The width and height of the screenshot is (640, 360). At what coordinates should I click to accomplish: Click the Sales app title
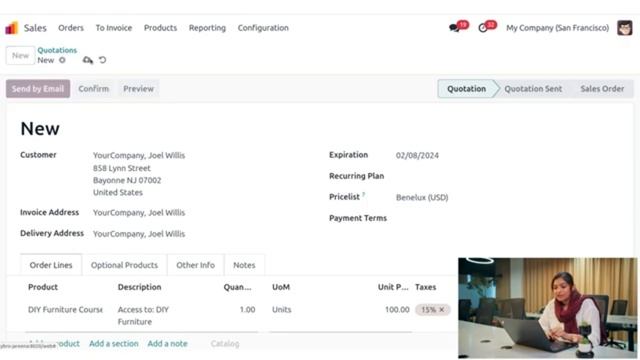click(x=35, y=28)
